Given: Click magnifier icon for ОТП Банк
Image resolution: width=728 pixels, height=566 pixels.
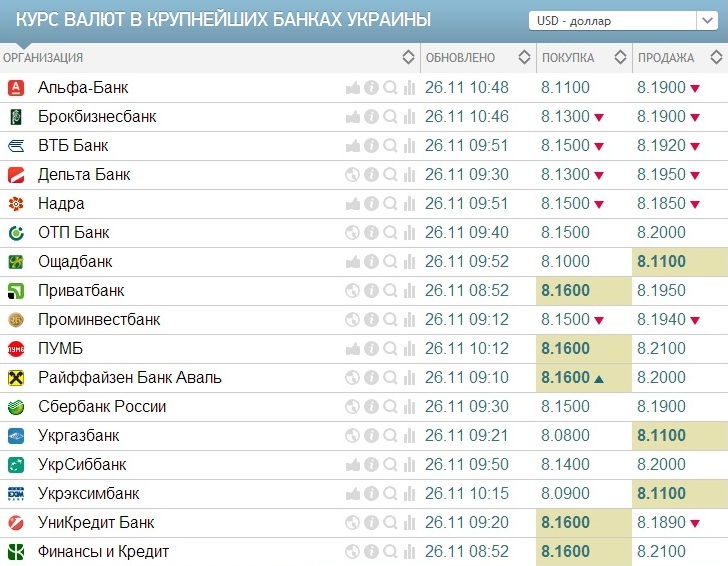Looking at the screenshot, I should (390, 233).
